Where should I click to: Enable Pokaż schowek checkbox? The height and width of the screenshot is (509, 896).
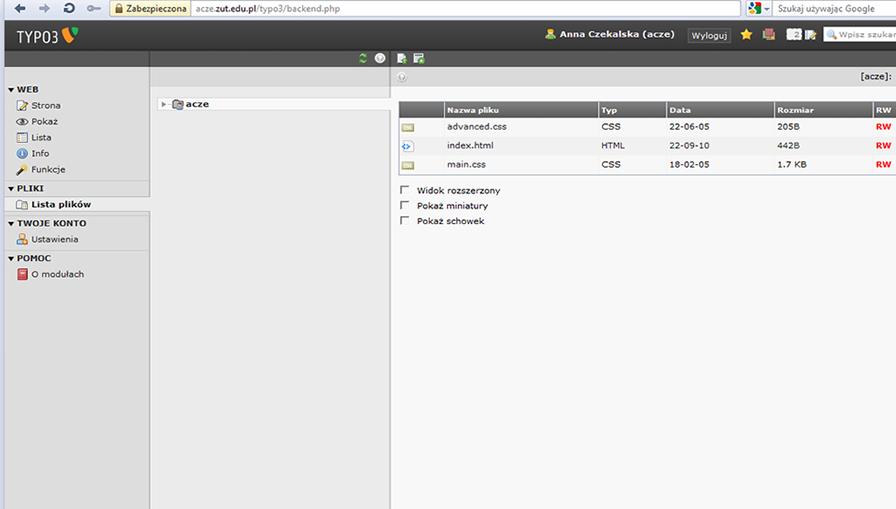(405, 221)
